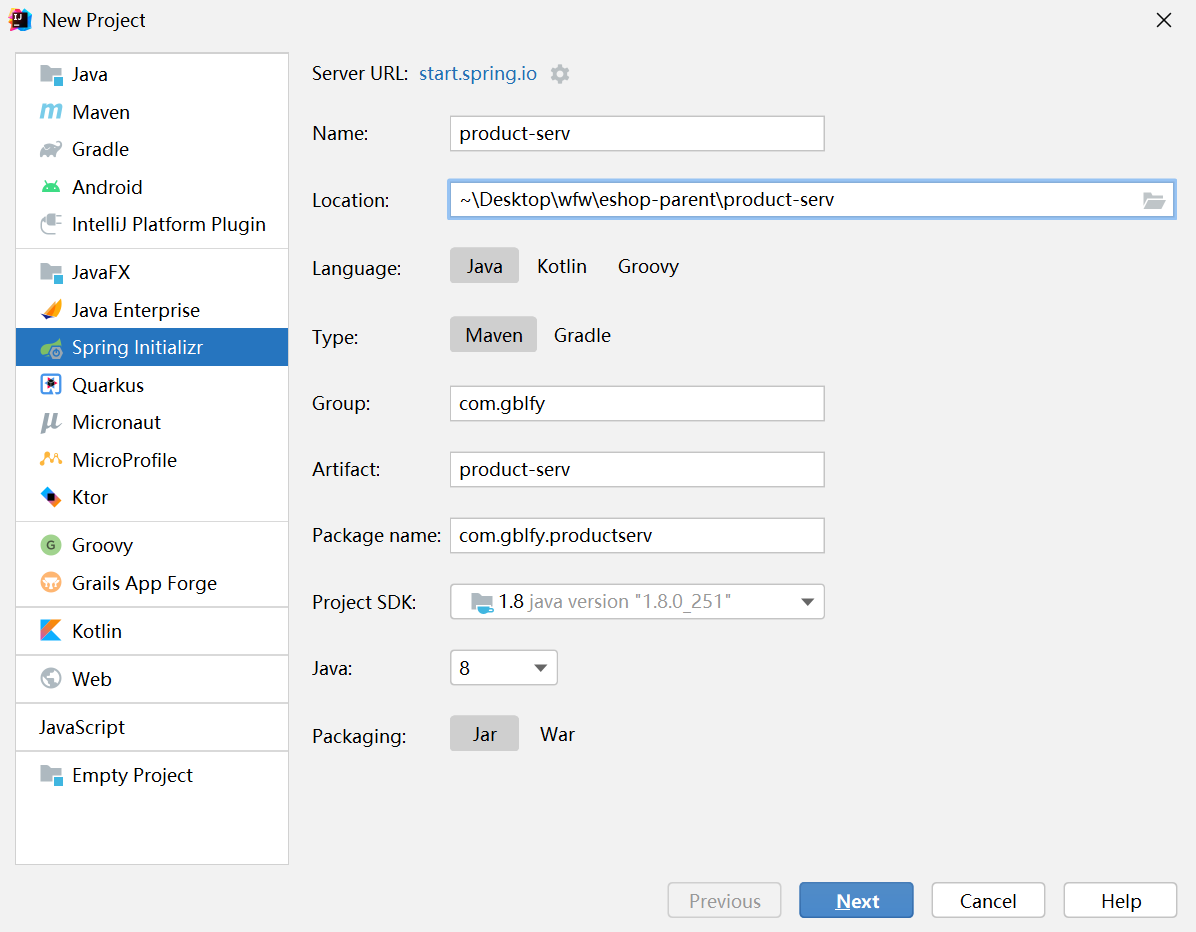The height and width of the screenshot is (932, 1196).
Task: Click the Android robot icon
Action: 51,187
